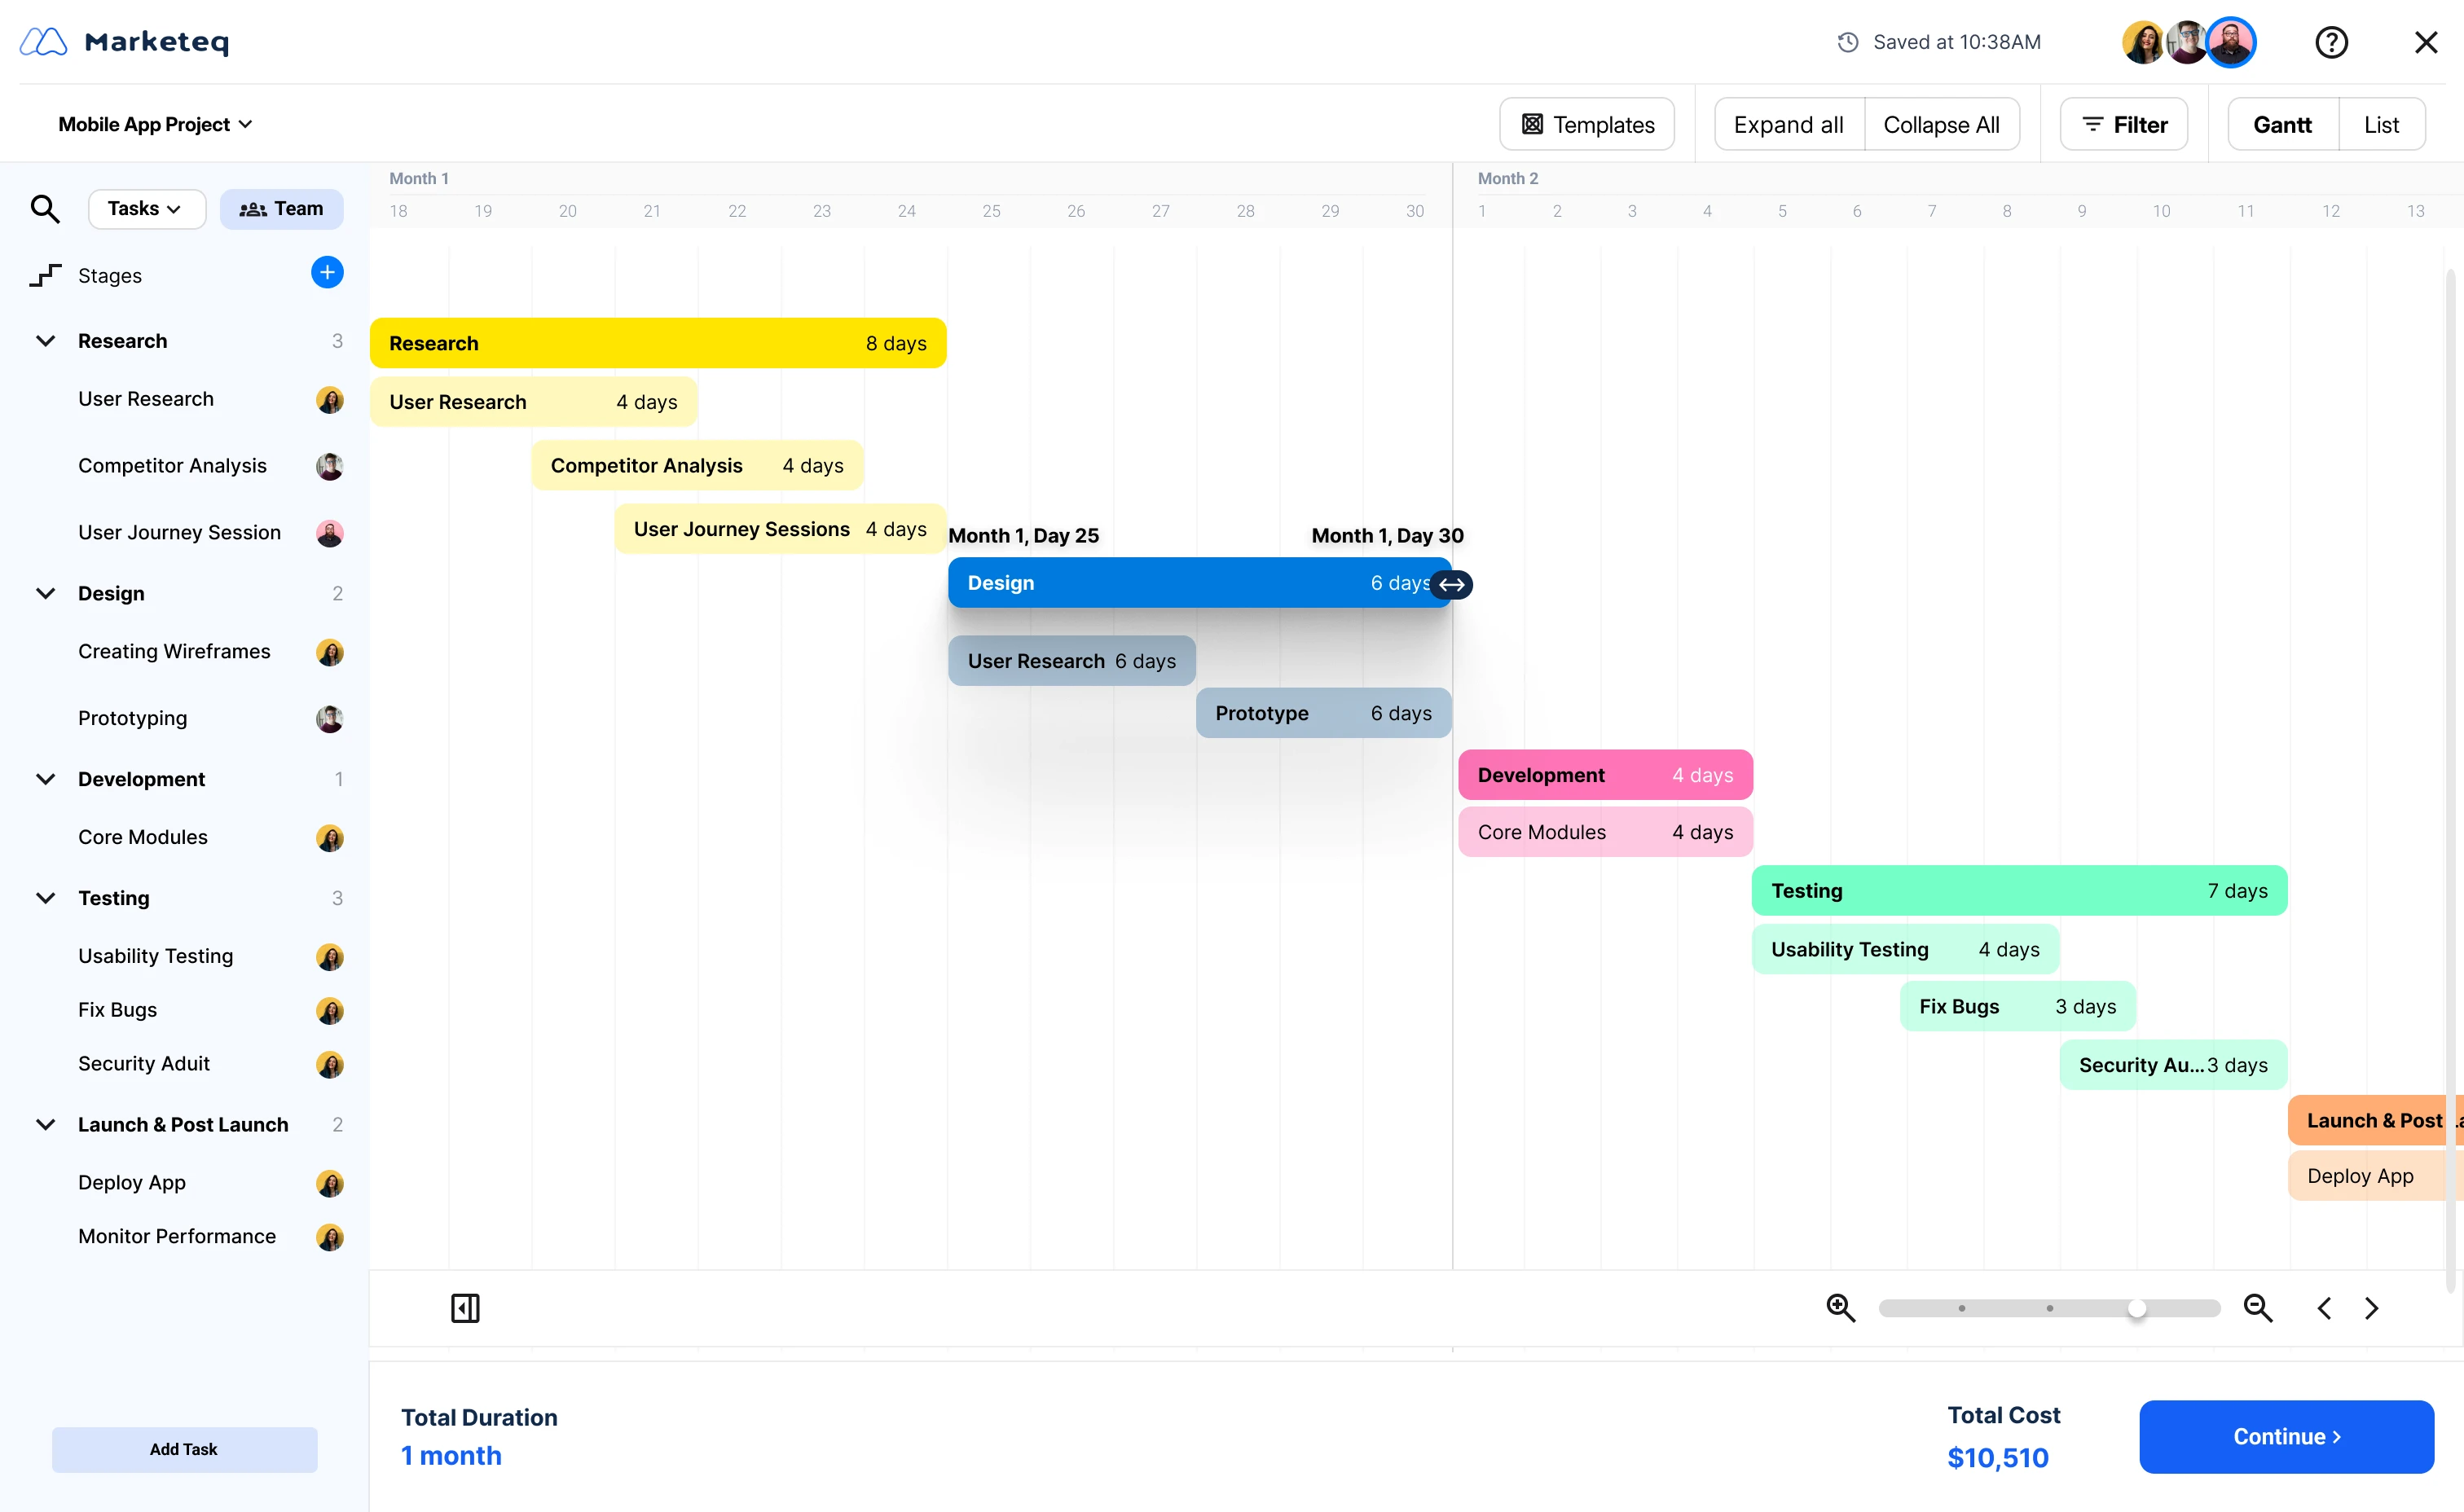This screenshot has width=2464, height=1512.
Task: Click the timeline zoom slider handle
Action: (2136, 1308)
